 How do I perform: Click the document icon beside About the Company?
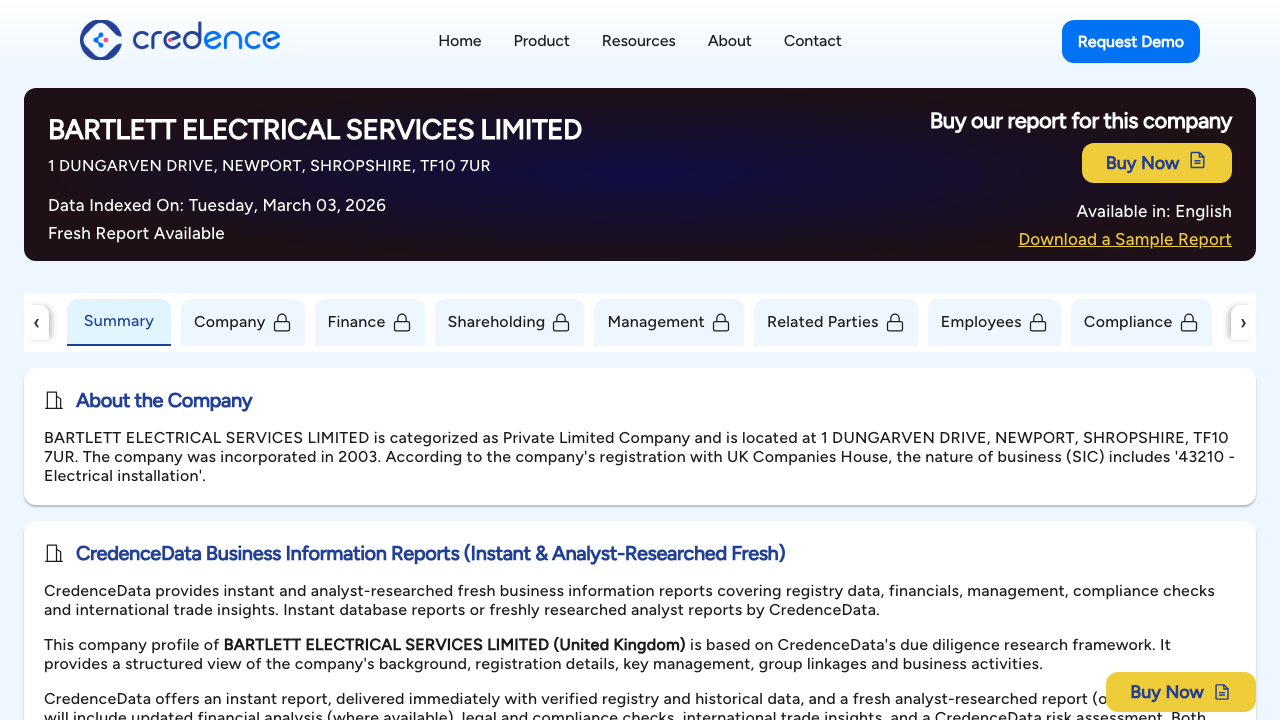53,400
